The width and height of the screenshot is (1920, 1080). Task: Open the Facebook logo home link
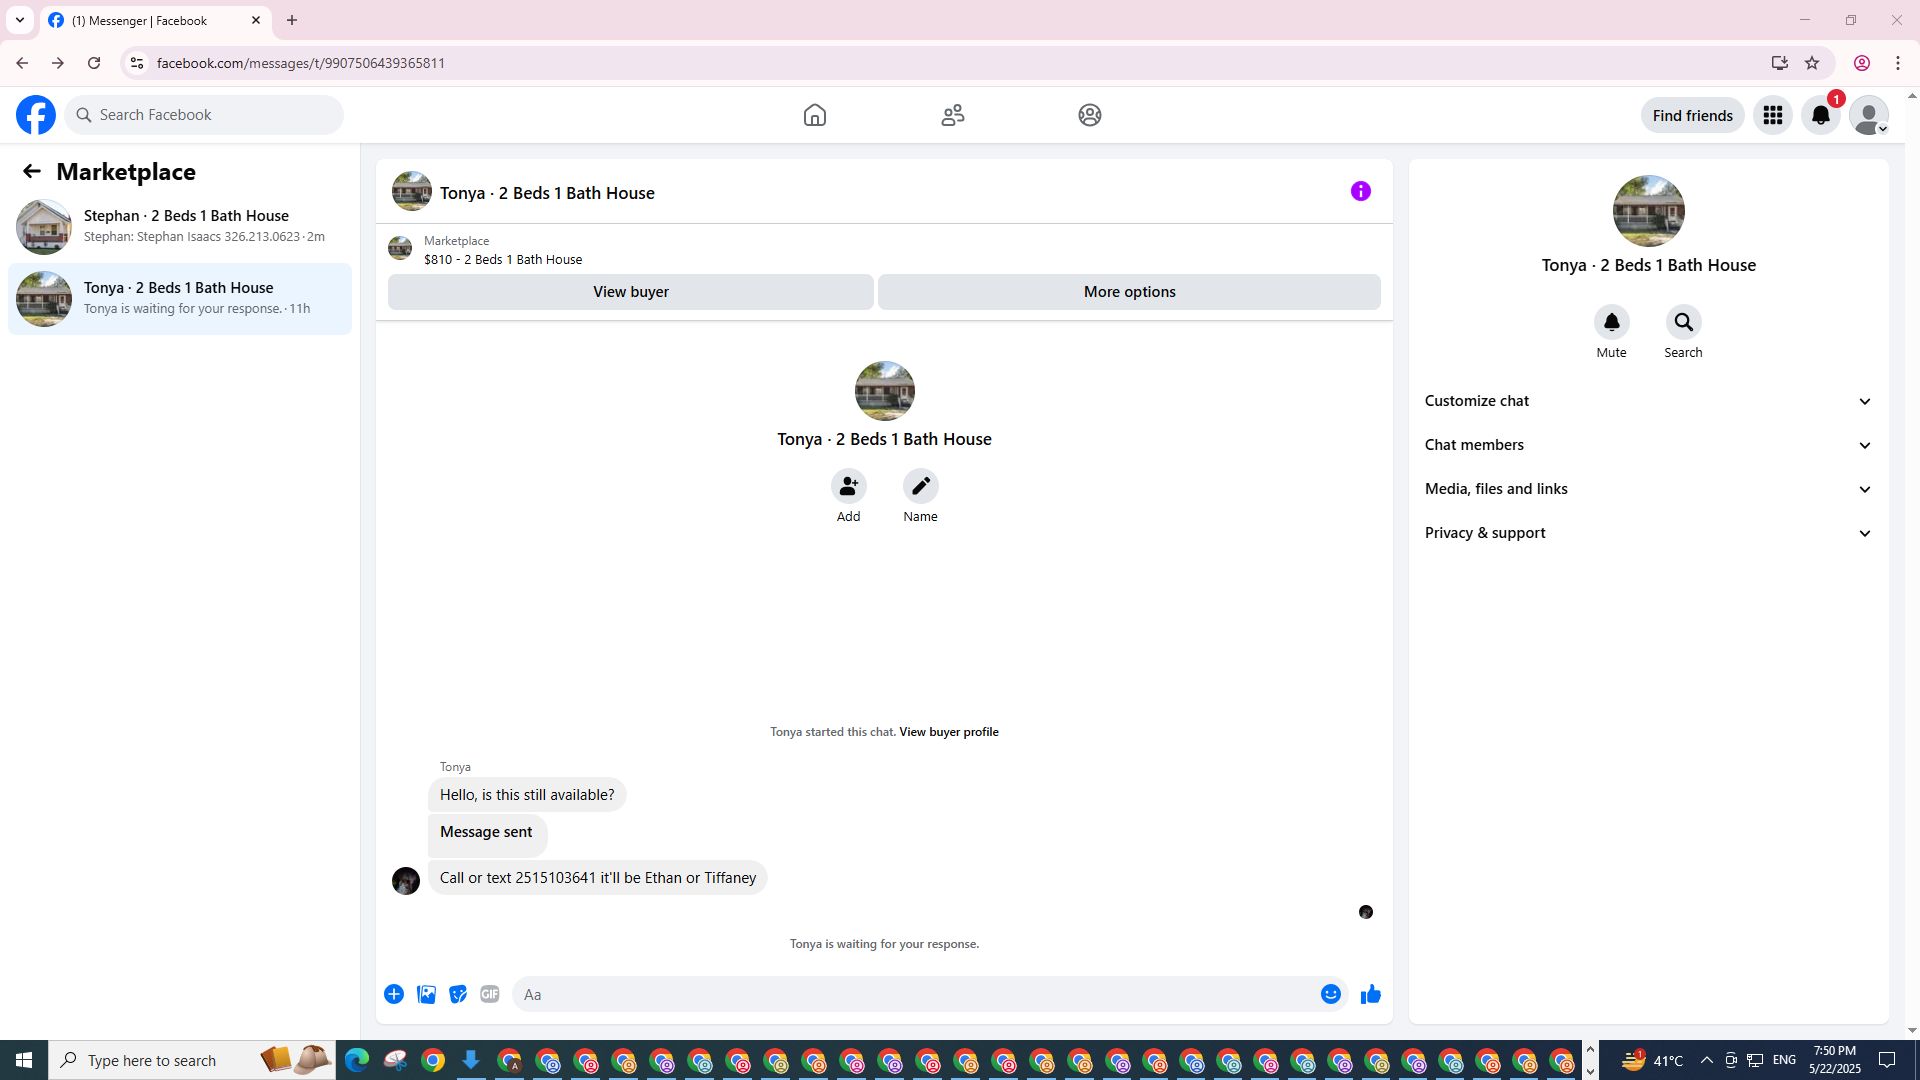(x=36, y=115)
